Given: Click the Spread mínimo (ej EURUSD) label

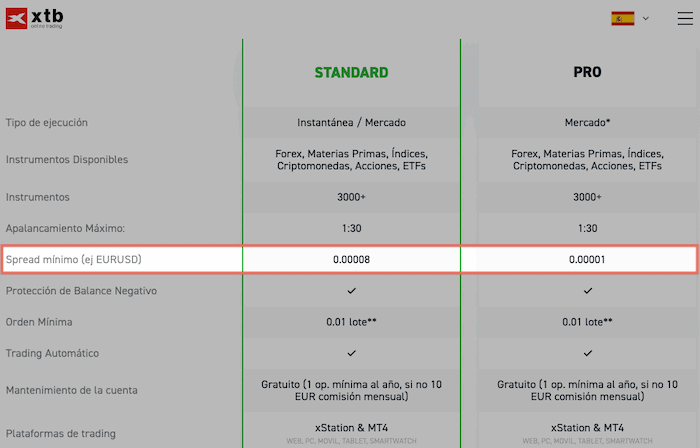Looking at the screenshot, I should click(x=74, y=259).
